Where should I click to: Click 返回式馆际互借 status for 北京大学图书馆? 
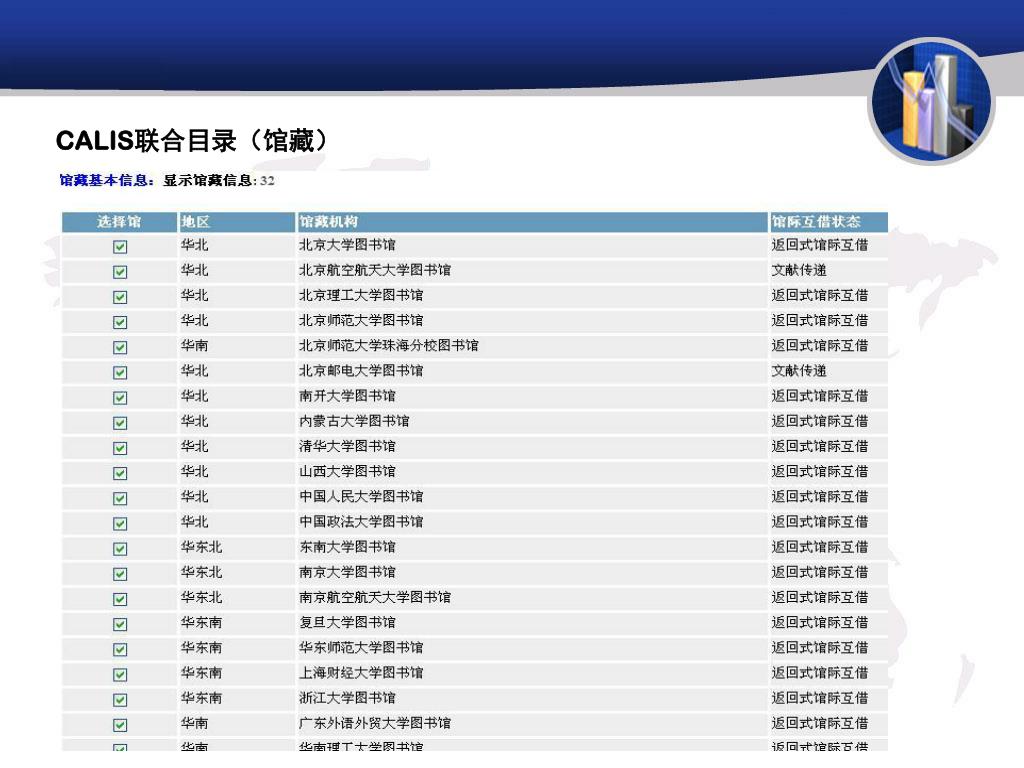[x=820, y=245]
